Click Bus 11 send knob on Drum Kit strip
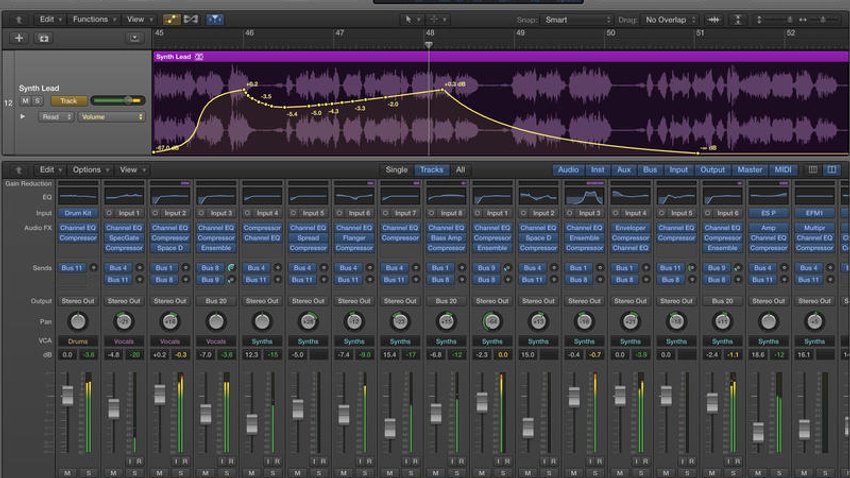Viewport: 850px width, 478px height. pos(93,268)
